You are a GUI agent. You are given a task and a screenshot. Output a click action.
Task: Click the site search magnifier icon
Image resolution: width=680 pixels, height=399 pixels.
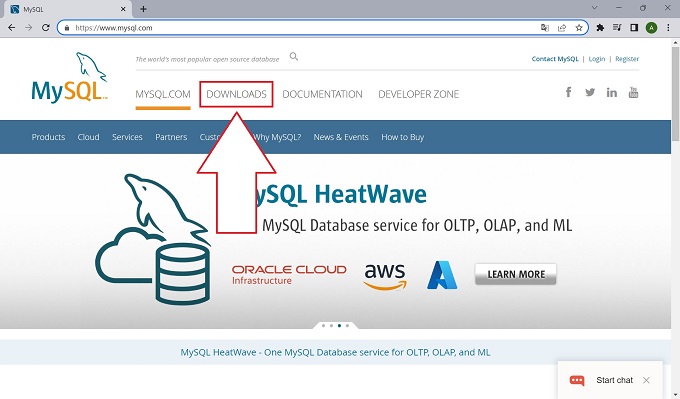pos(294,56)
